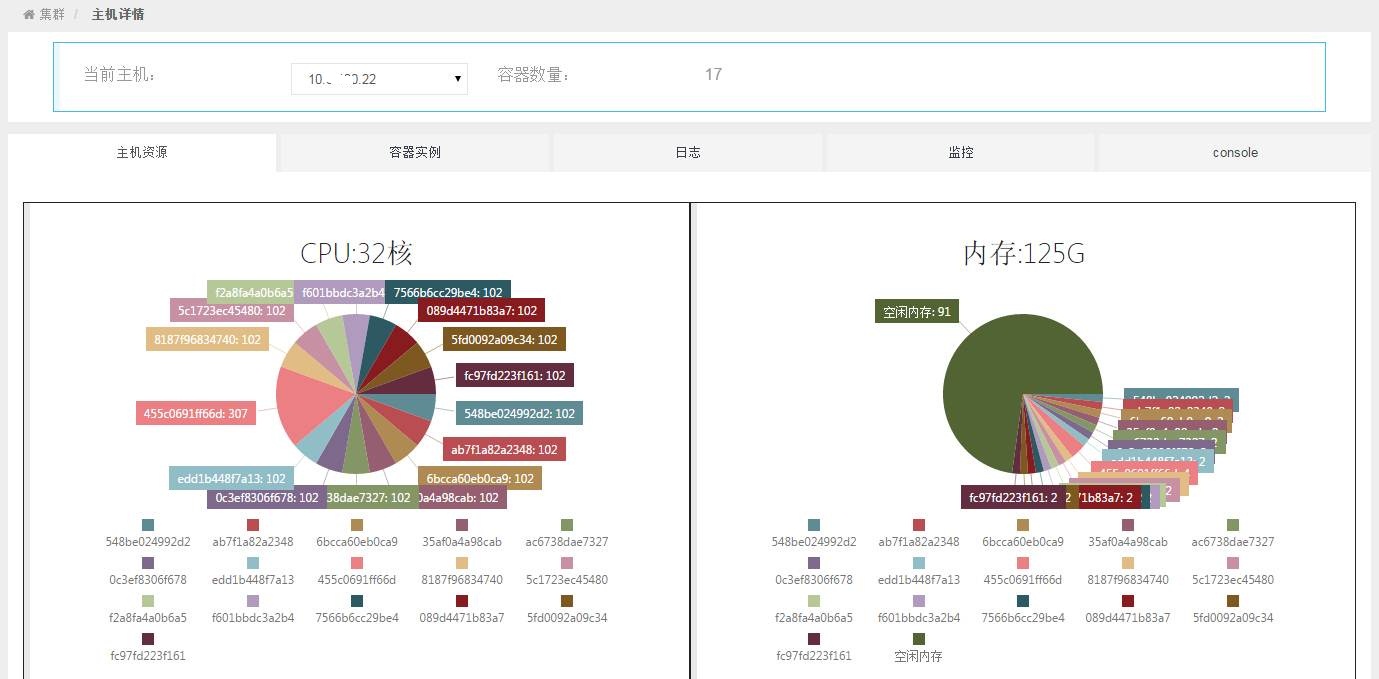Click CPU pie label fc97fd223f161: 102
Image resolution: width=1379 pixels, height=679 pixels.
(x=515, y=376)
